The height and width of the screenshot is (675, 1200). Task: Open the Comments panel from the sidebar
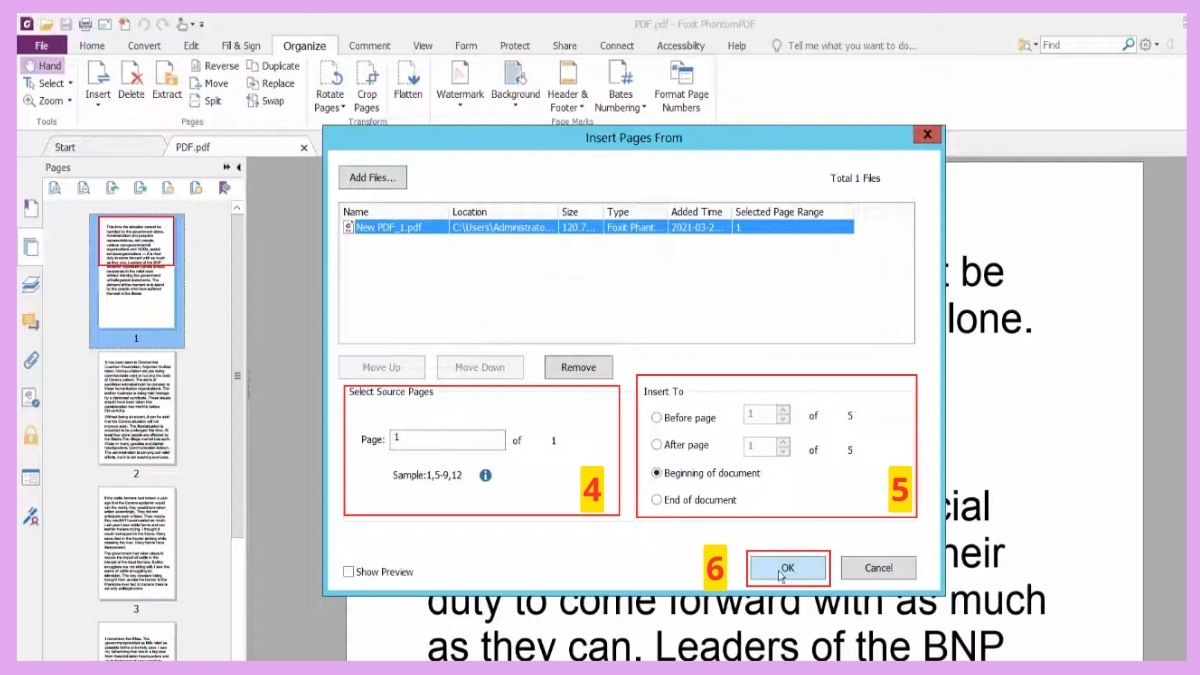click(31, 322)
